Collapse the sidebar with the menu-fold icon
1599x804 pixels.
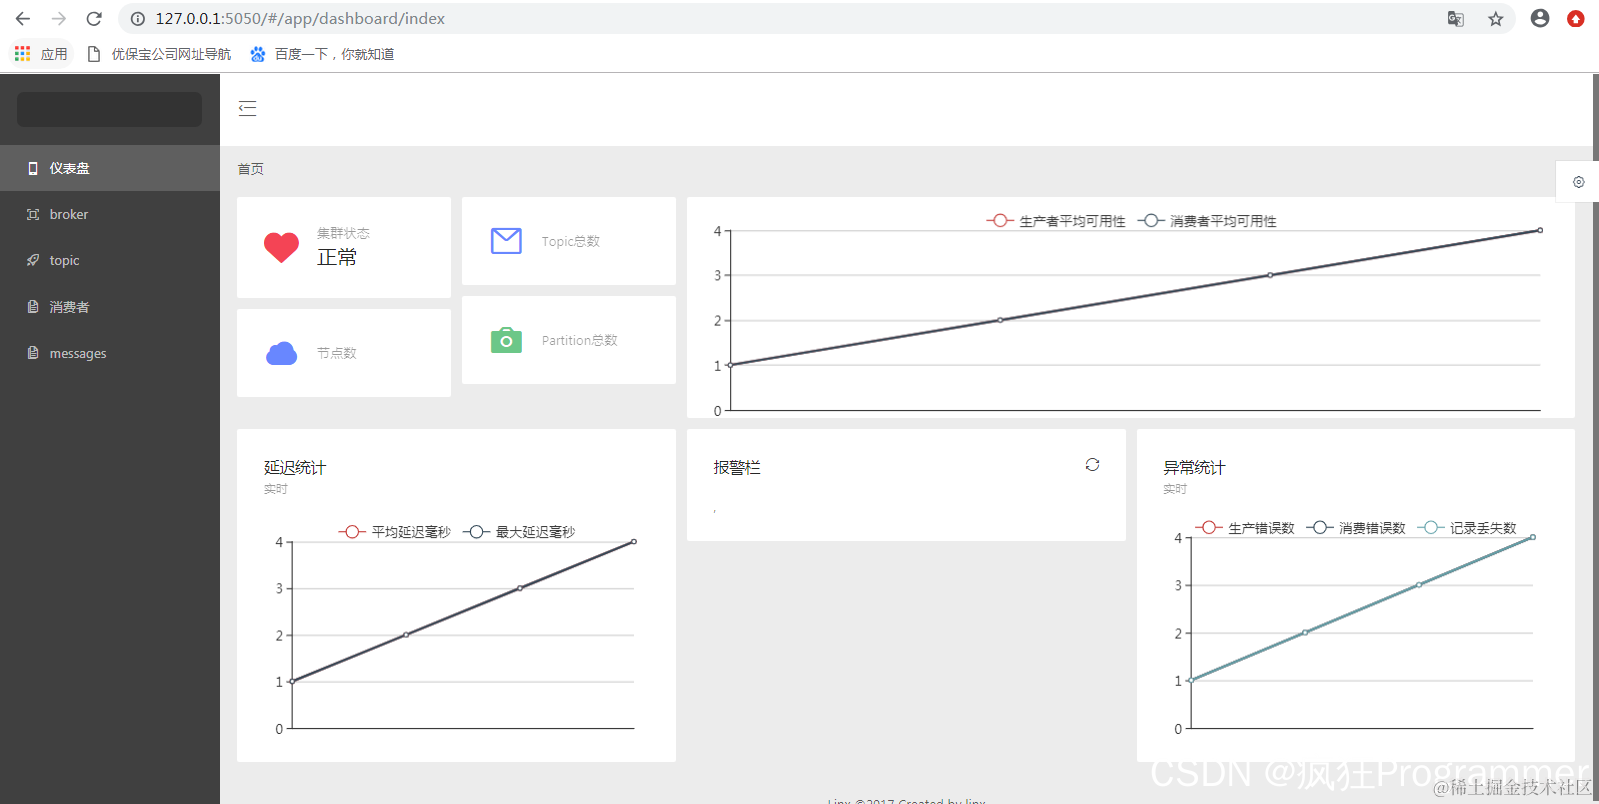click(247, 109)
